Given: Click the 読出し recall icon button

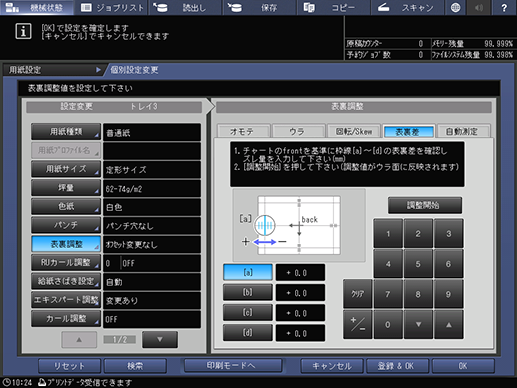Looking at the screenshot, I should point(185,7).
